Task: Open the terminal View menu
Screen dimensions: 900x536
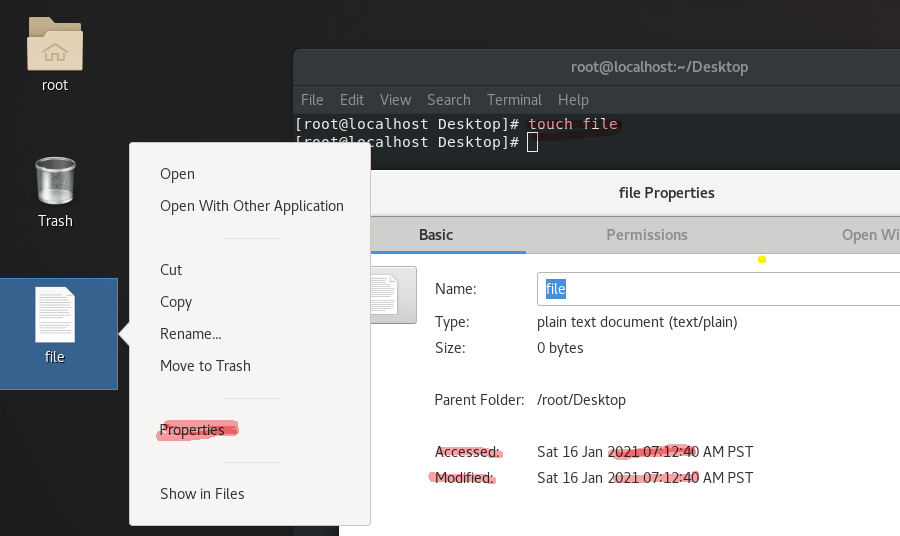Action: [395, 100]
